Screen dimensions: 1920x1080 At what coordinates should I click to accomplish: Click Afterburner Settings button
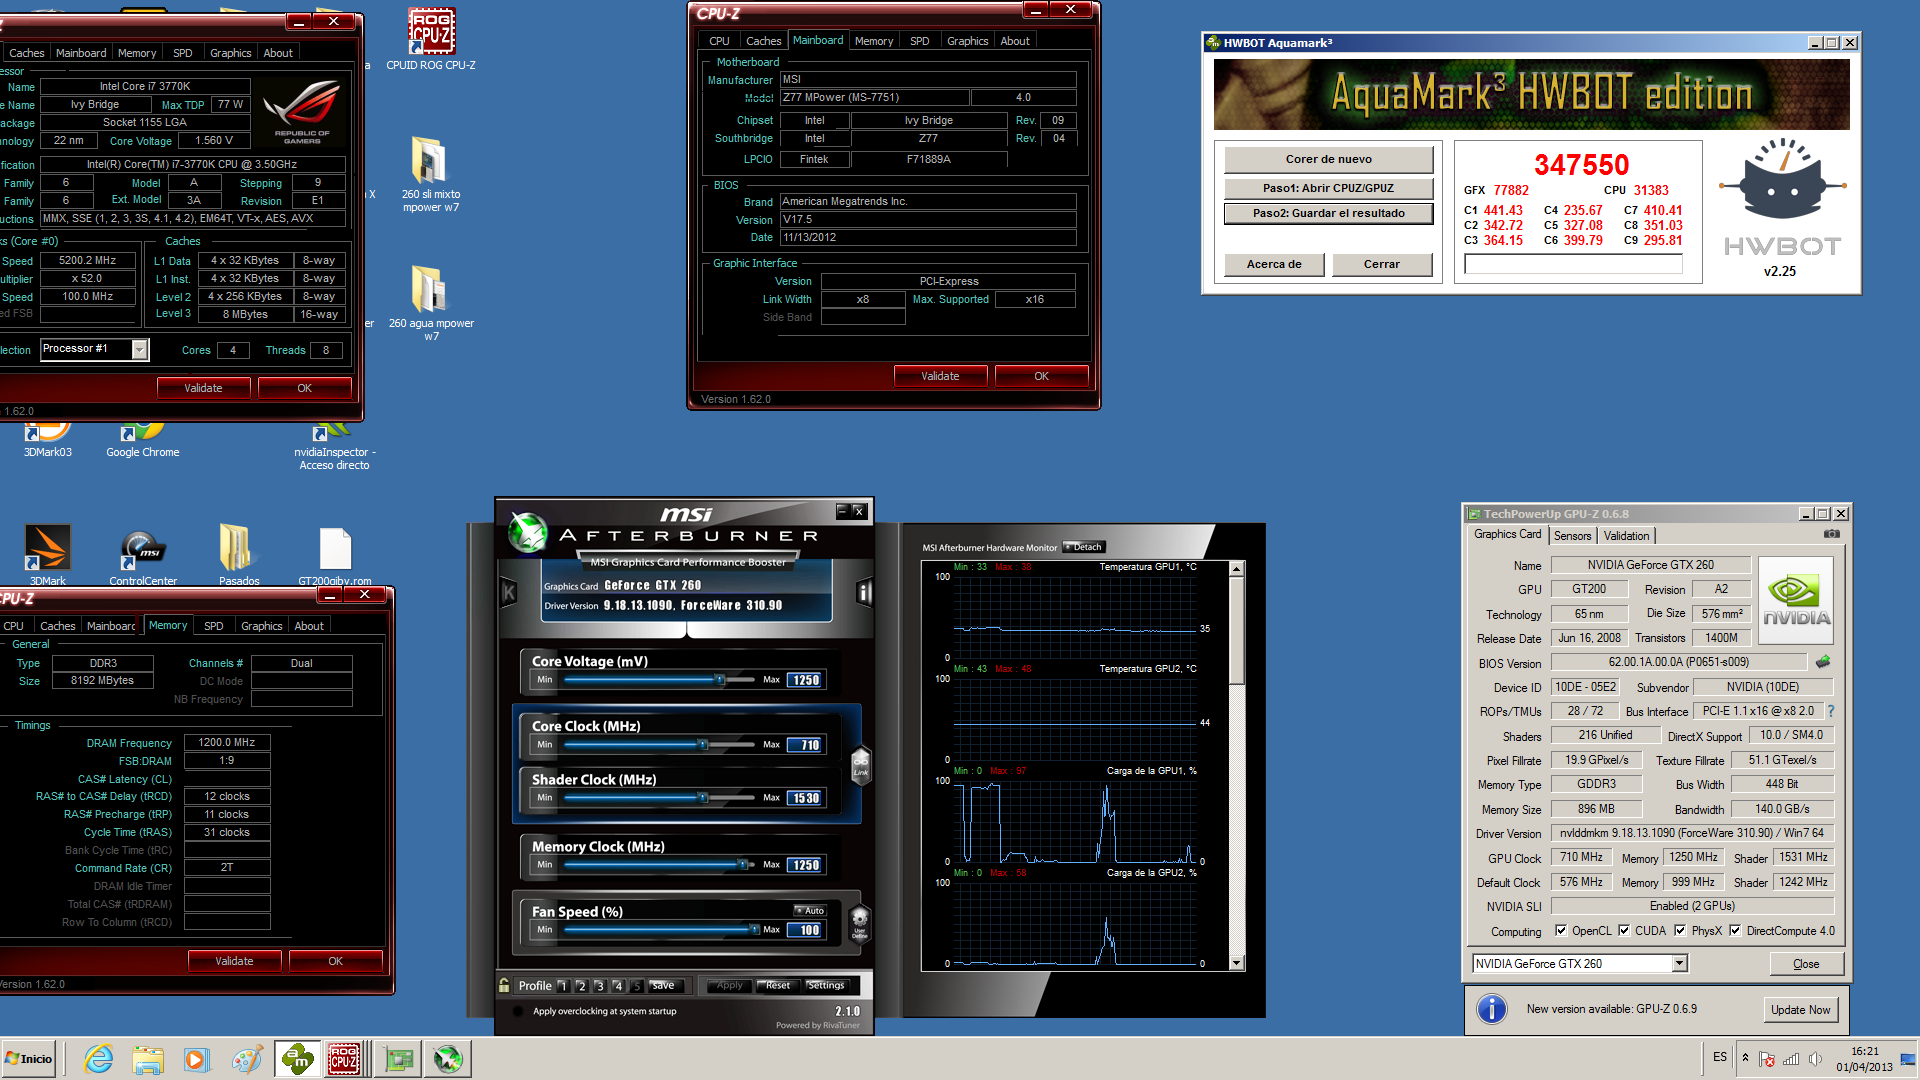[826, 985]
